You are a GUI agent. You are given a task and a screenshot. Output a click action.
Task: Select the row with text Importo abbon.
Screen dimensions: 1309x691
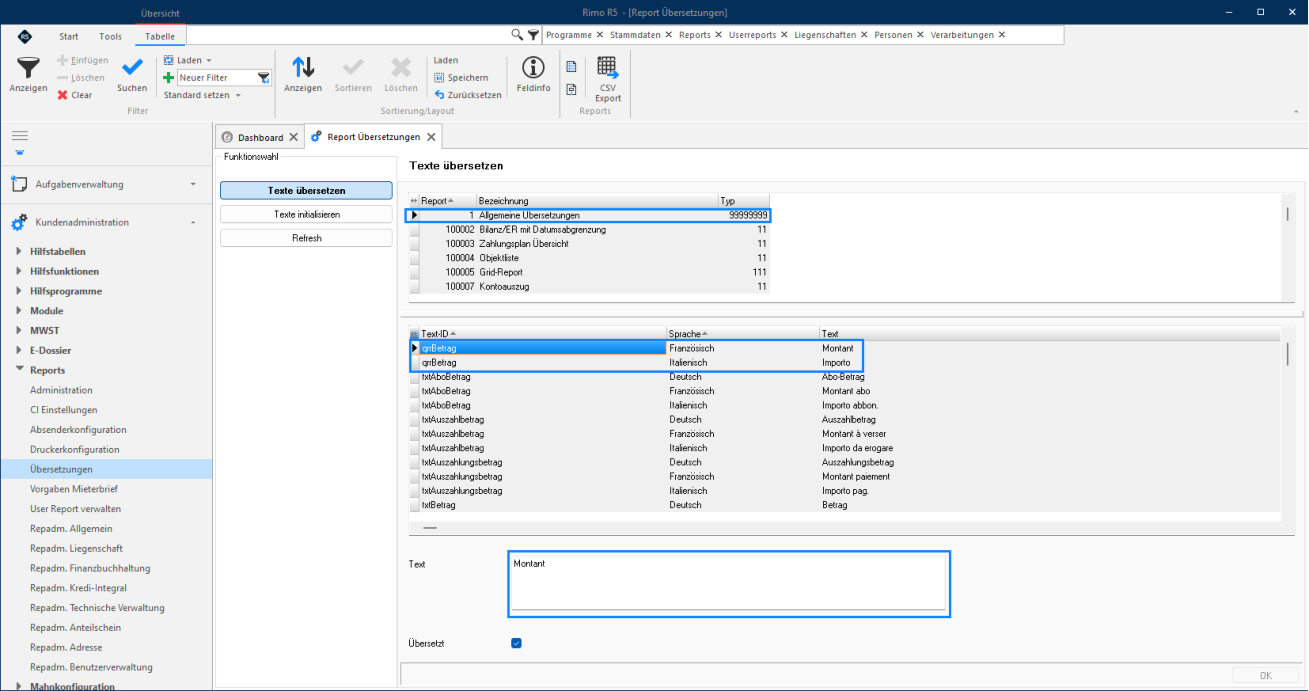[845, 405]
